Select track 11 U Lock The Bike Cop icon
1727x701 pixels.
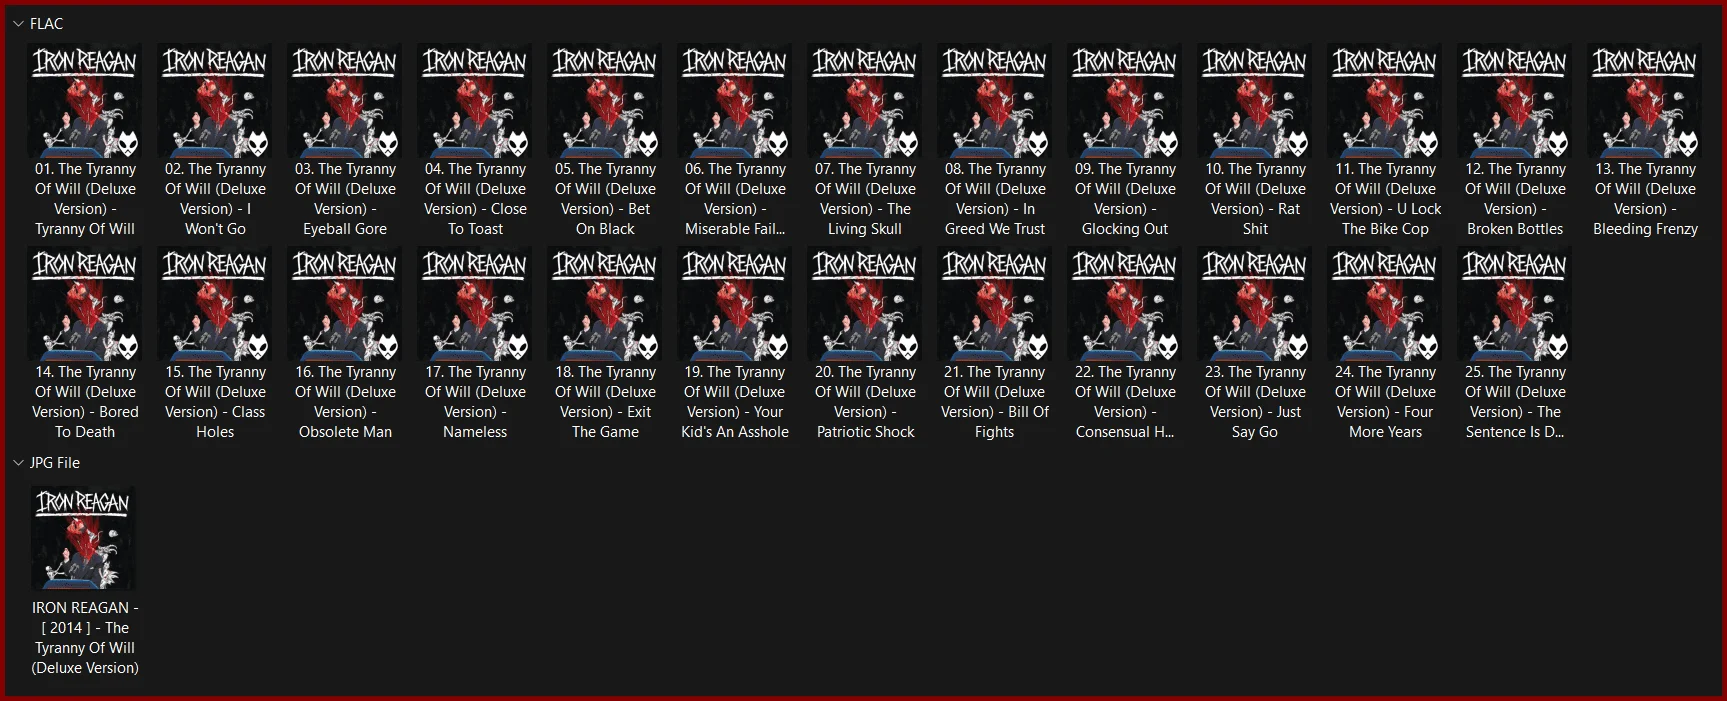pyautogui.click(x=1385, y=100)
